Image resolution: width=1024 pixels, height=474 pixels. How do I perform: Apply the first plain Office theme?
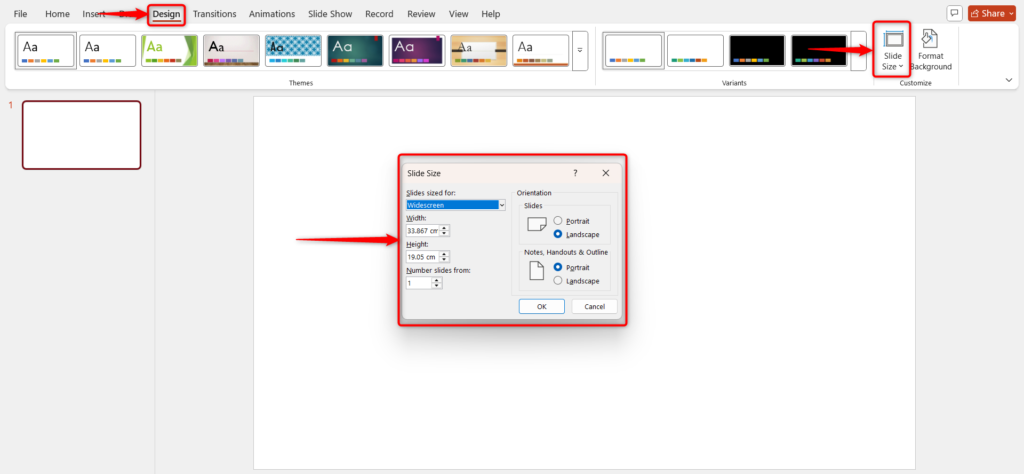pos(46,51)
